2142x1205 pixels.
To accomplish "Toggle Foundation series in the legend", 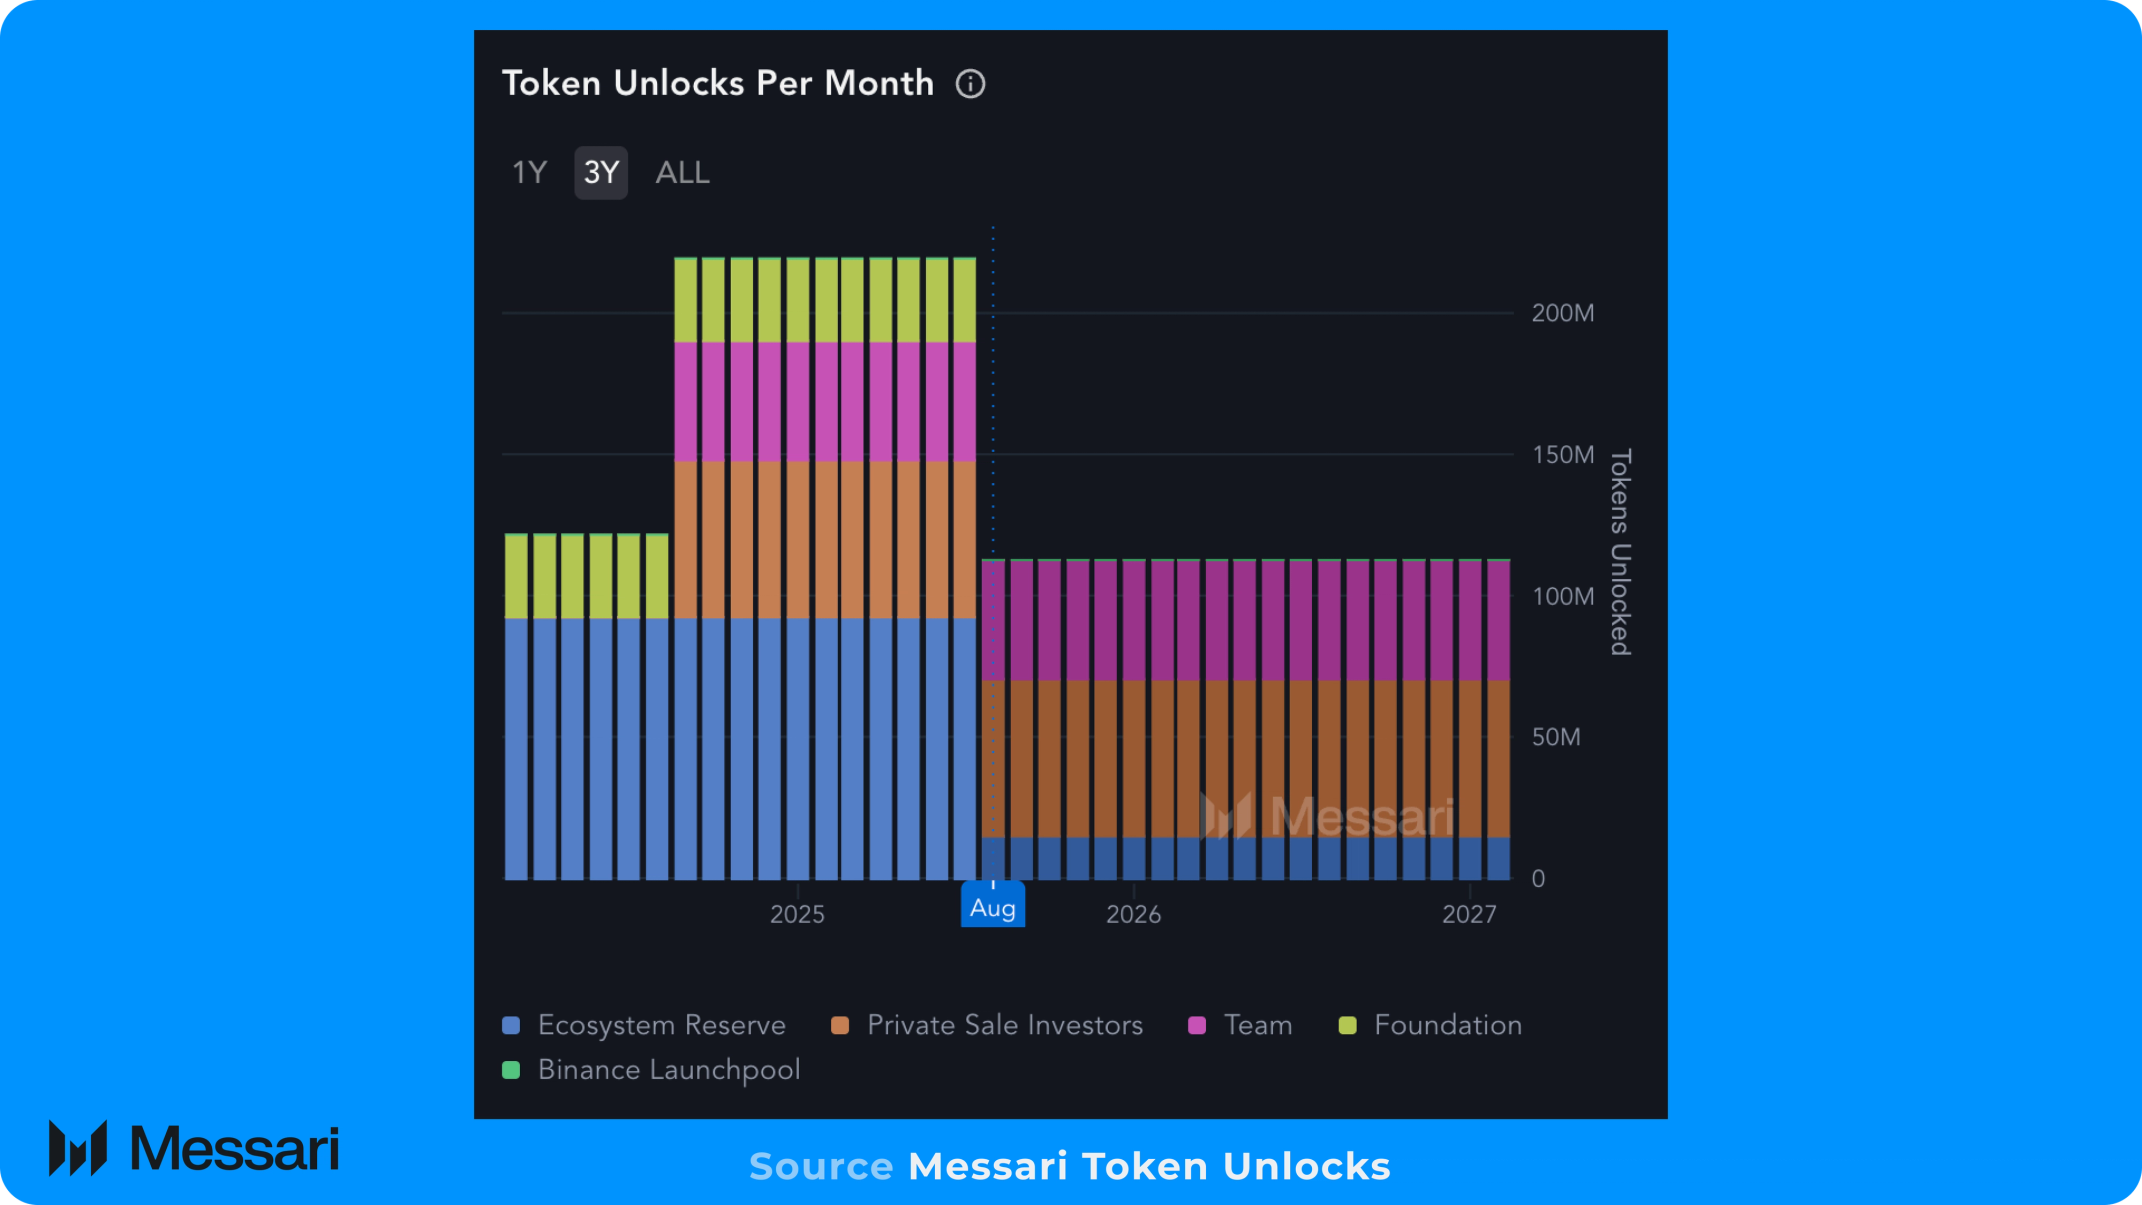I will (1430, 1025).
